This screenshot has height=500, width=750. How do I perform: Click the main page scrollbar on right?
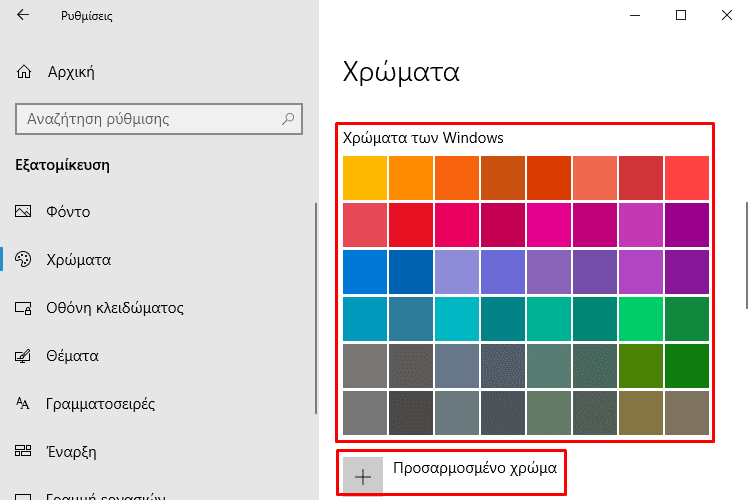point(747,256)
